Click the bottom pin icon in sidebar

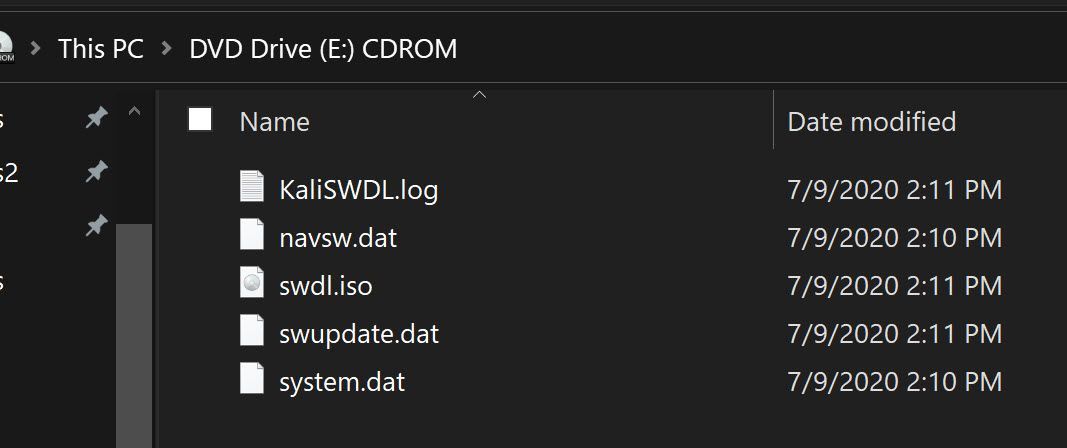coord(96,227)
